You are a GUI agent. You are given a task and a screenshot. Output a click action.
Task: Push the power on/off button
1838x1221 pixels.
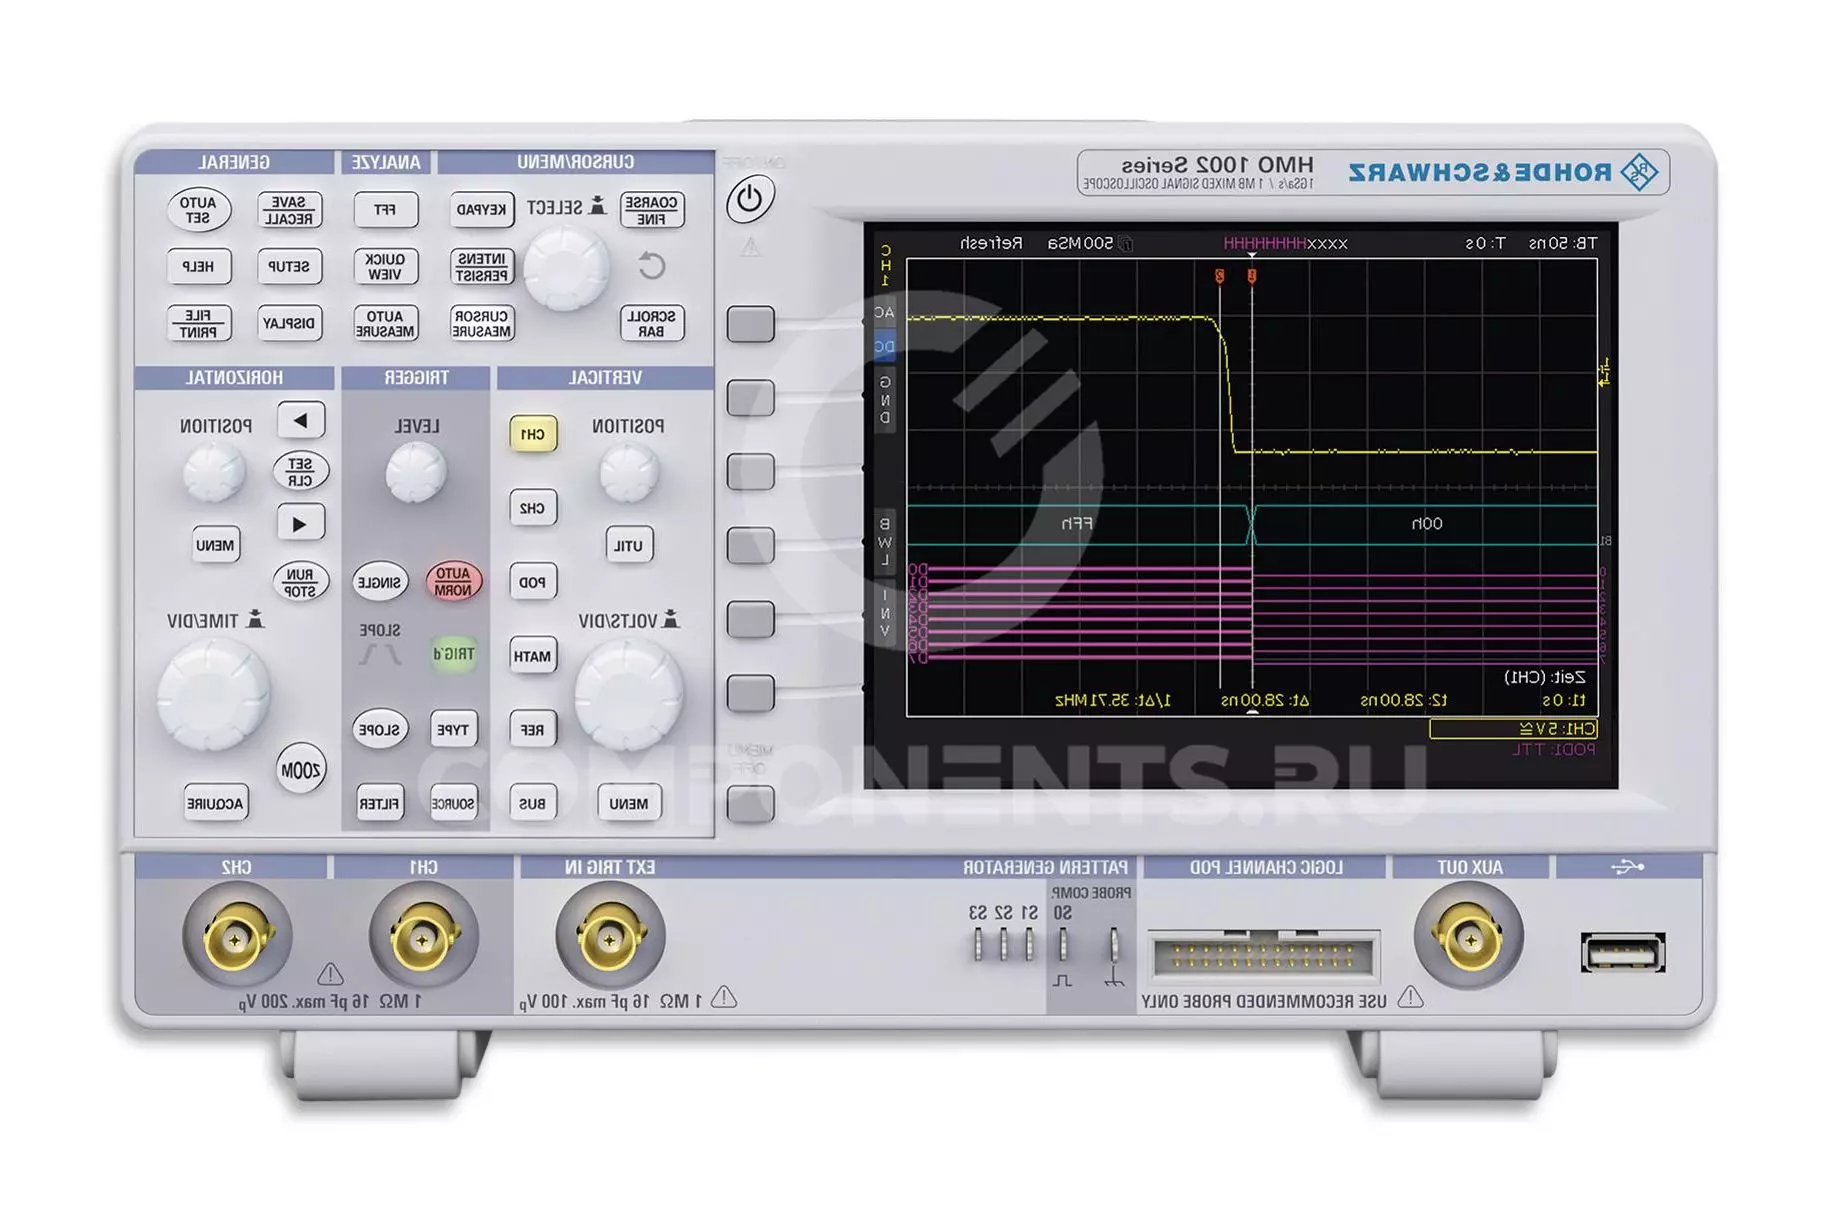(x=749, y=199)
